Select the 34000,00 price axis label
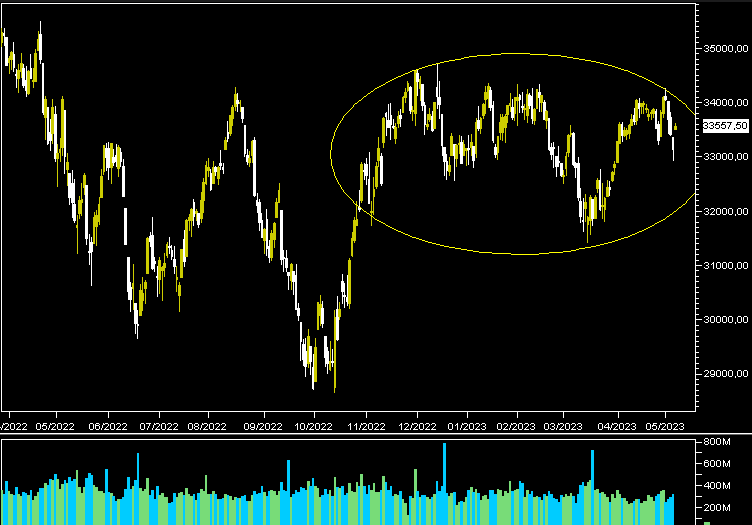The image size is (752, 525). coord(726,103)
